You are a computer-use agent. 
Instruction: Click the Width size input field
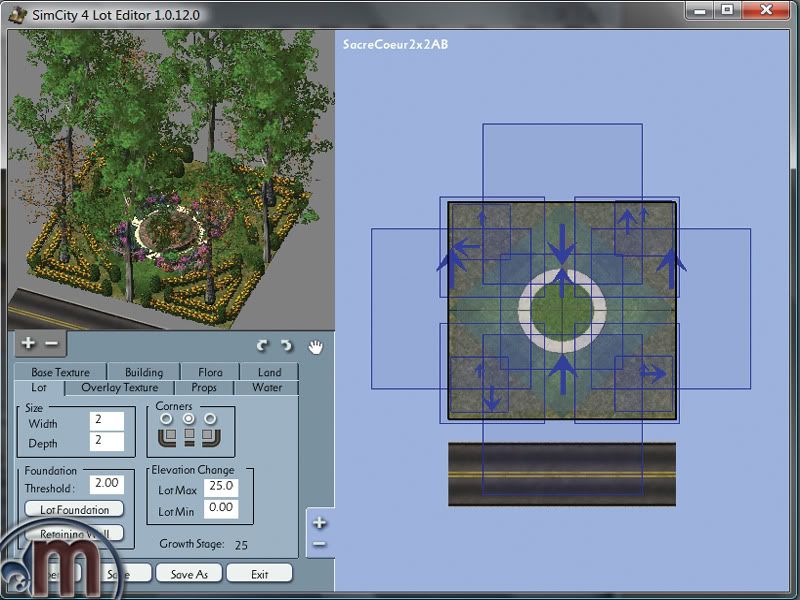pyautogui.click(x=107, y=421)
